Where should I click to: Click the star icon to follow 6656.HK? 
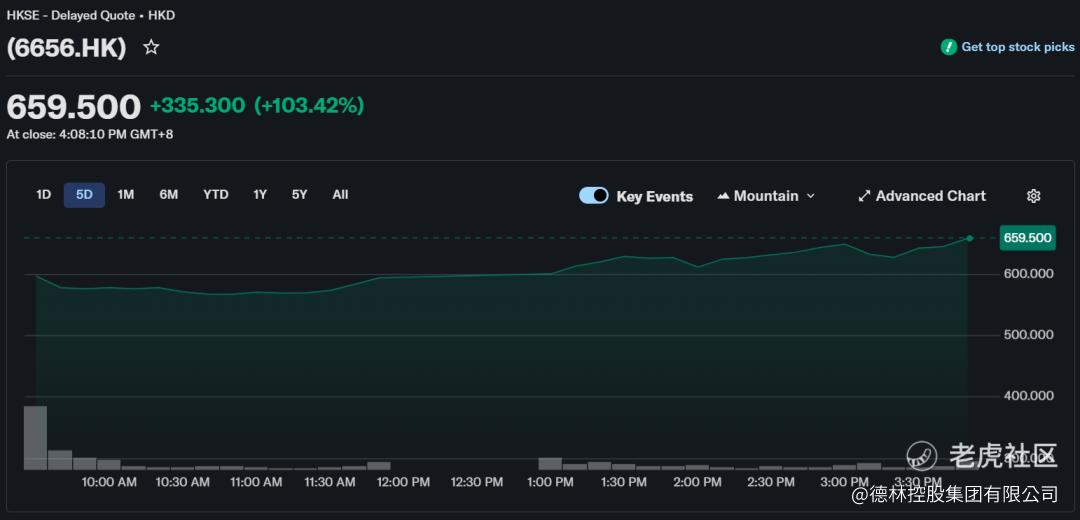(151, 47)
